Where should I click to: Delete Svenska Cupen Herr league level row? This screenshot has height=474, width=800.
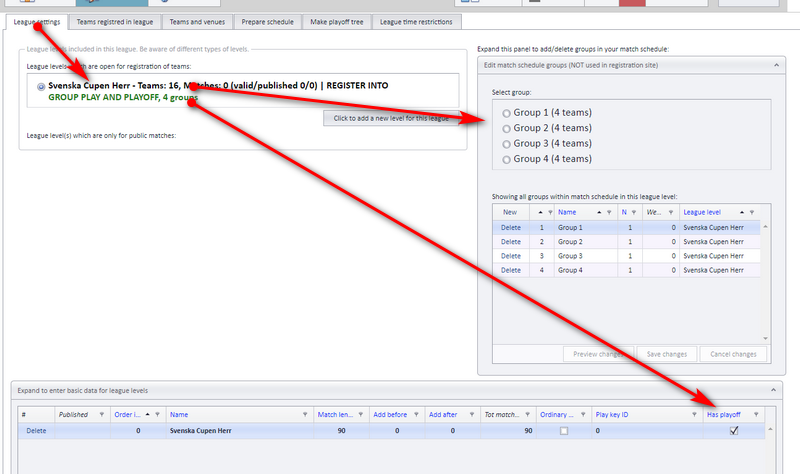[36, 431]
